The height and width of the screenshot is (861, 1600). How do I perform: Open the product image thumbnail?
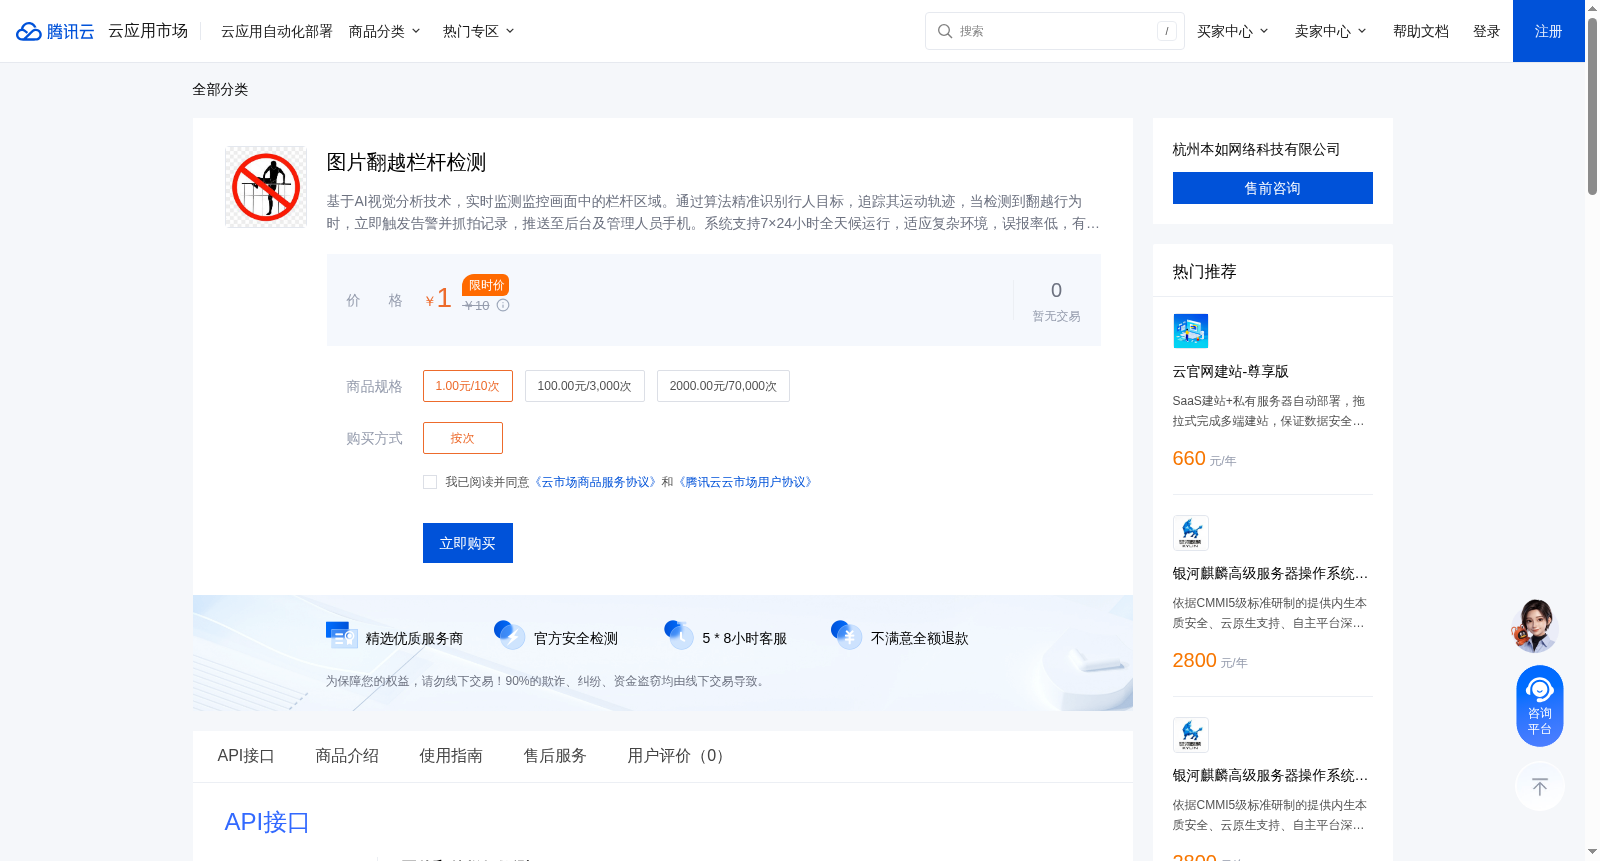[266, 187]
